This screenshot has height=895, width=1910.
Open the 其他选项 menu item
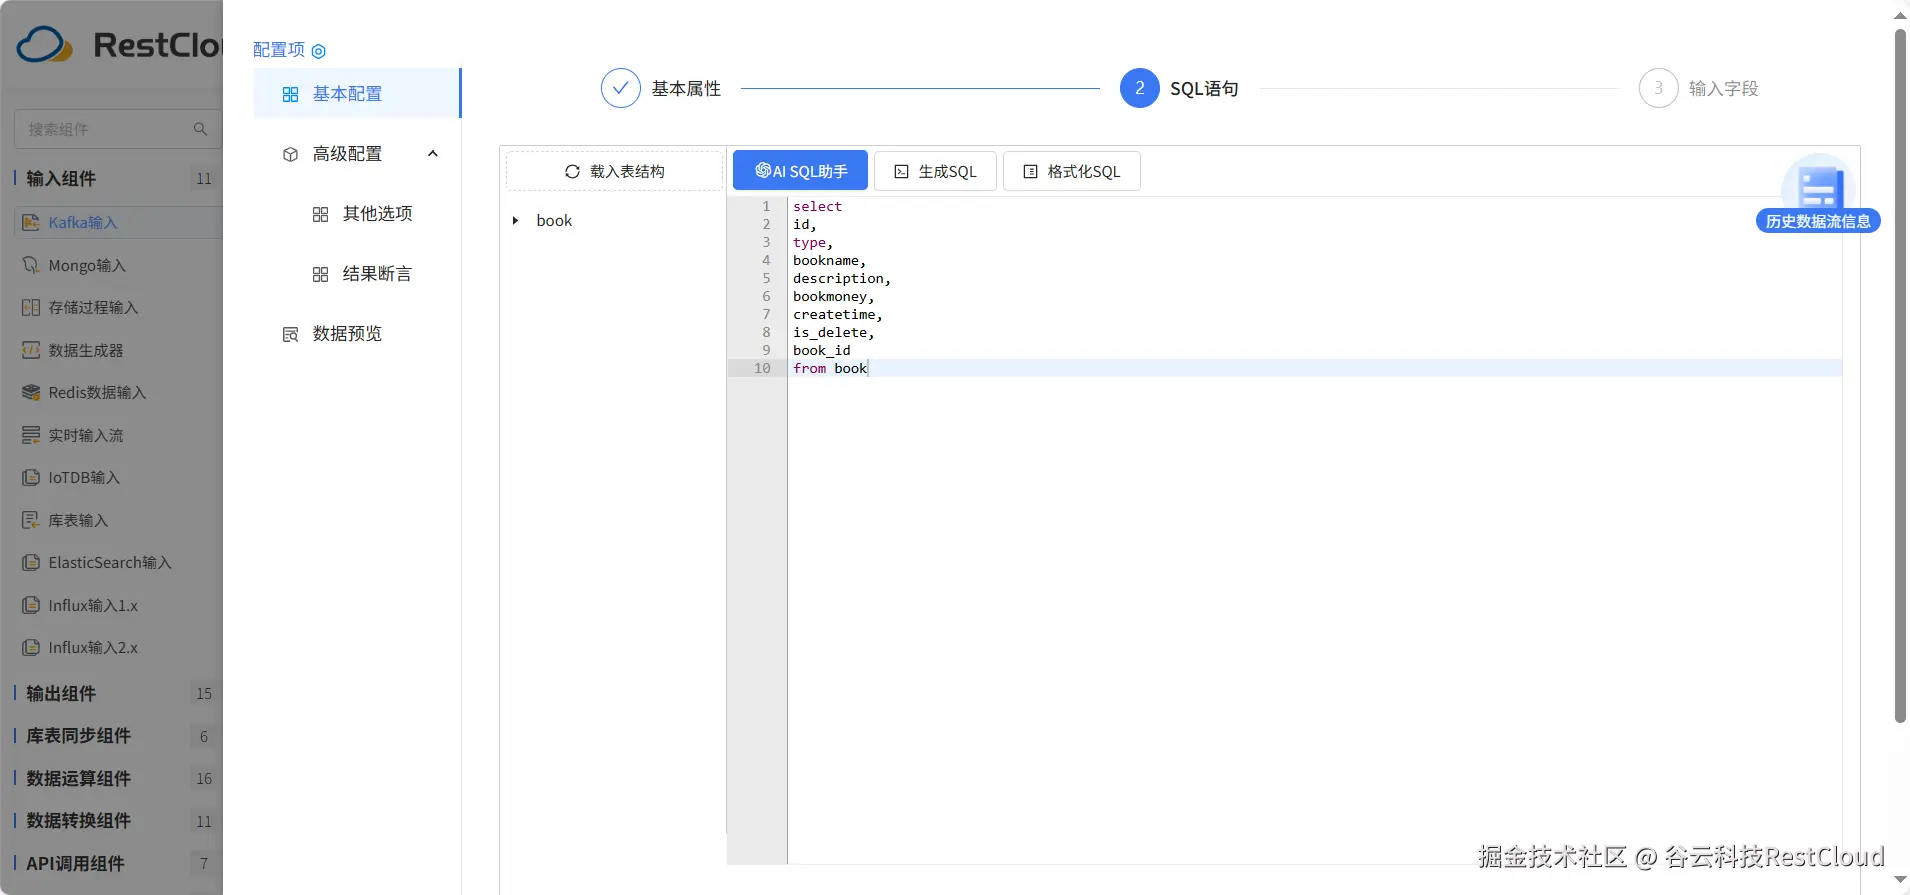click(x=377, y=214)
